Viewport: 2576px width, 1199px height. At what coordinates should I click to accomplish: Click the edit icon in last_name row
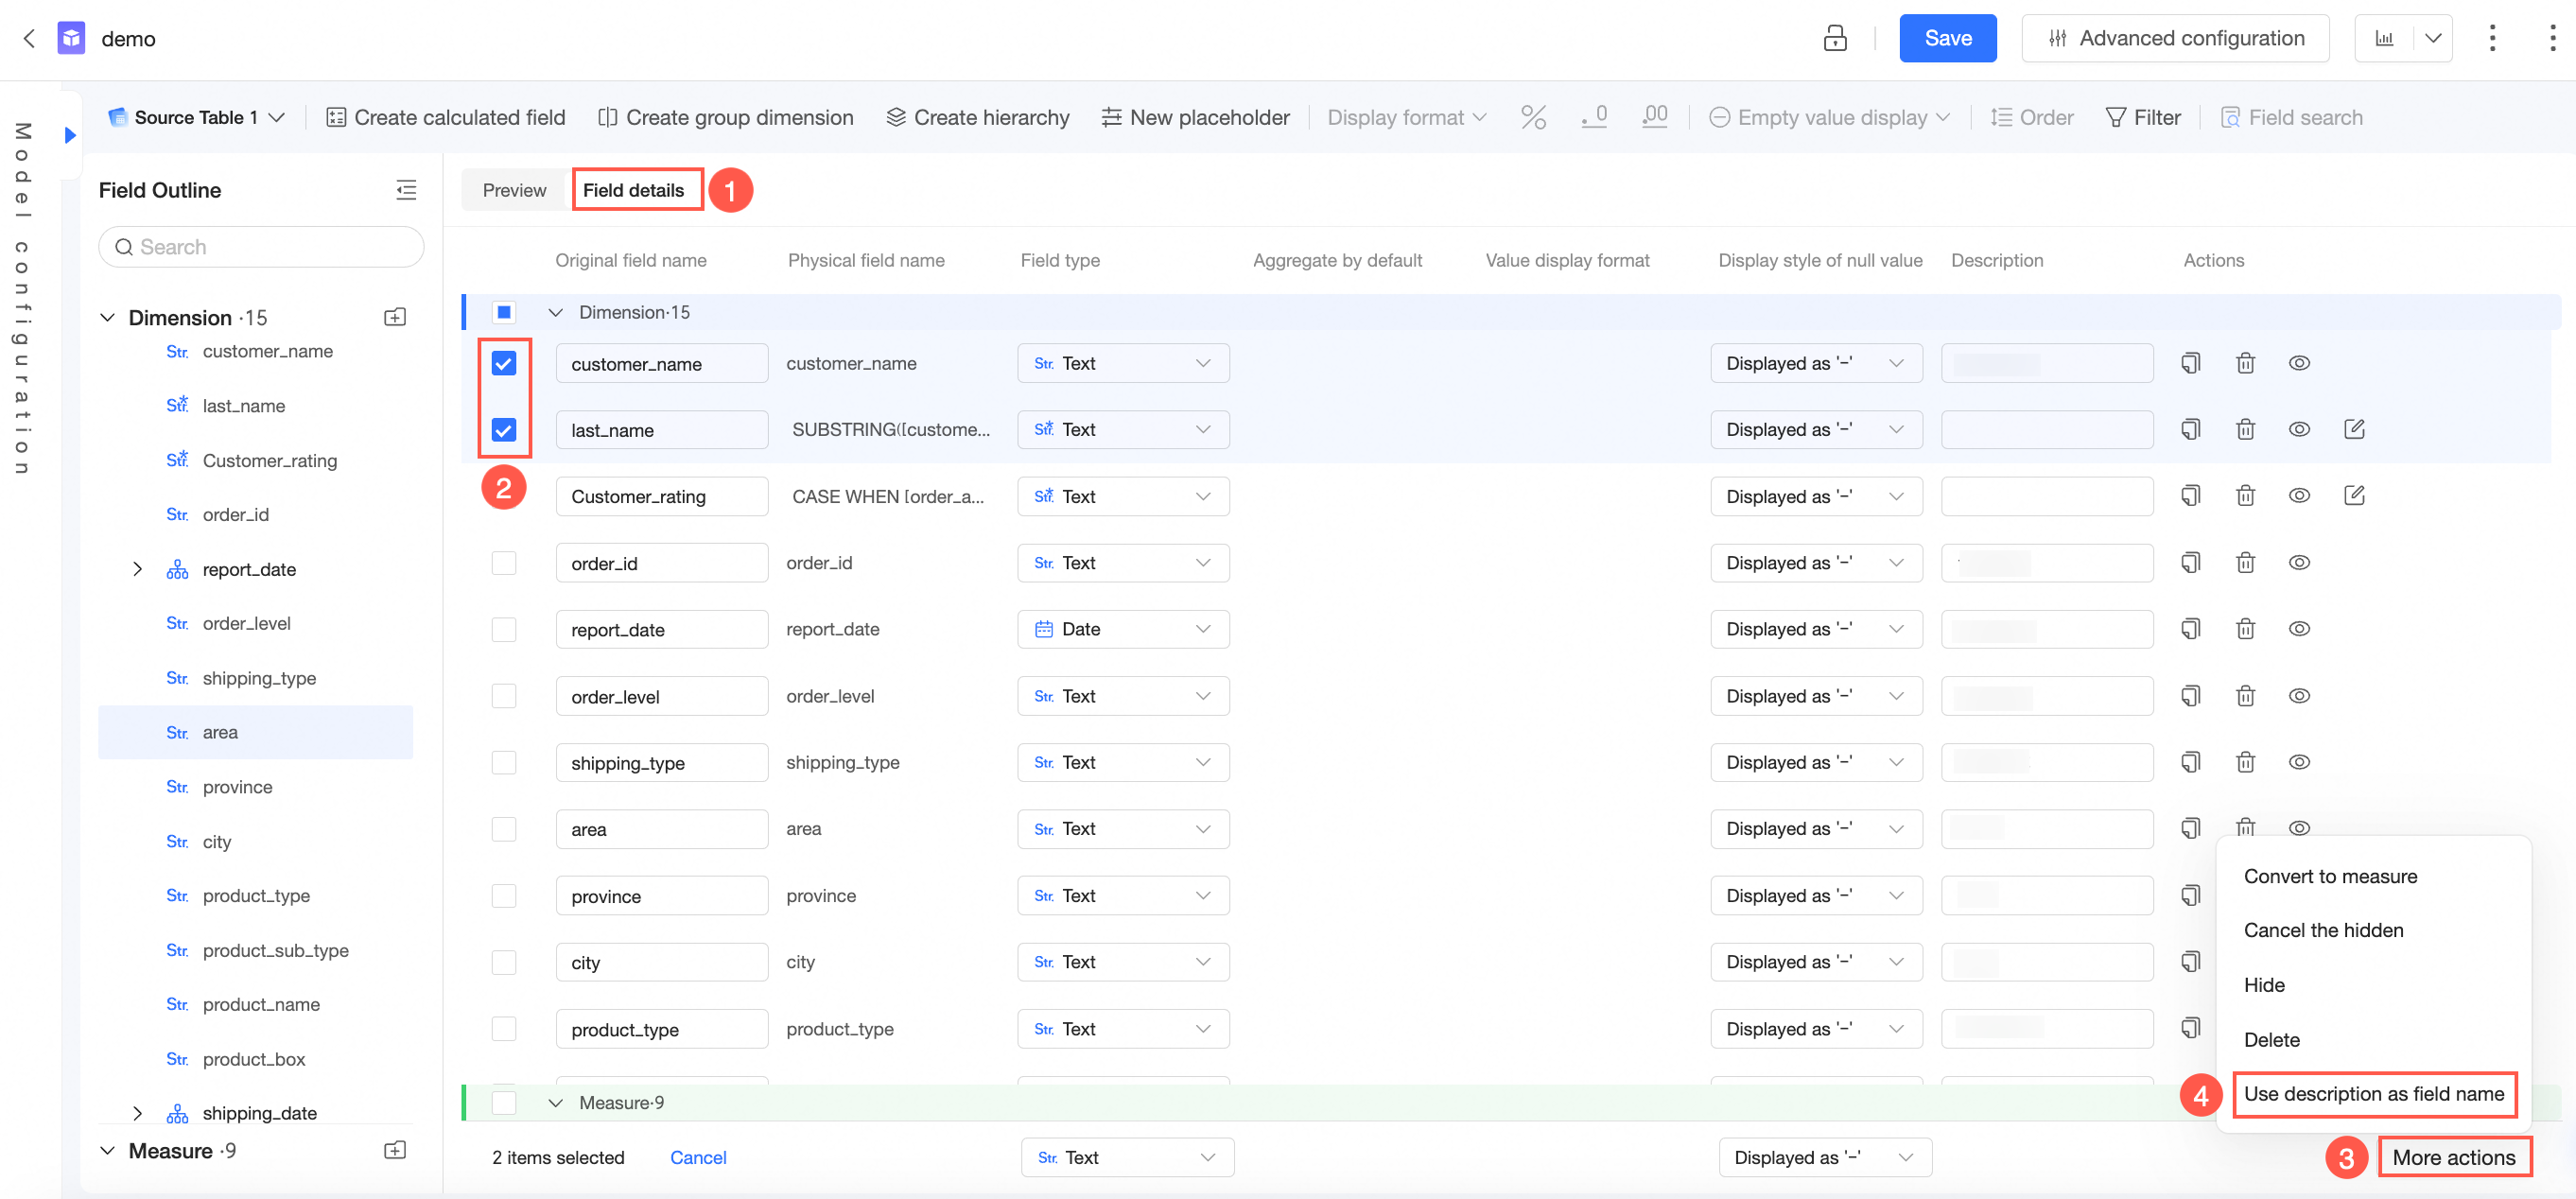[2354, 429]
